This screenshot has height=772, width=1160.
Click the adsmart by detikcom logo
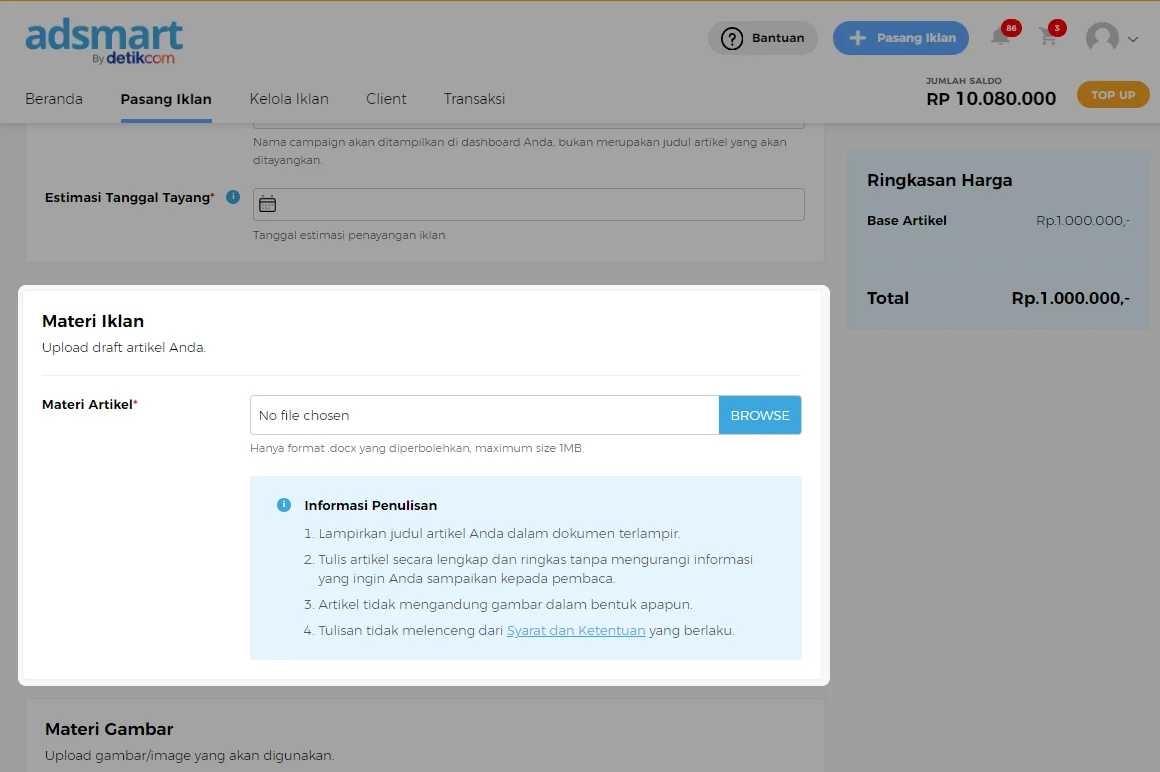[x=104, y=42]
